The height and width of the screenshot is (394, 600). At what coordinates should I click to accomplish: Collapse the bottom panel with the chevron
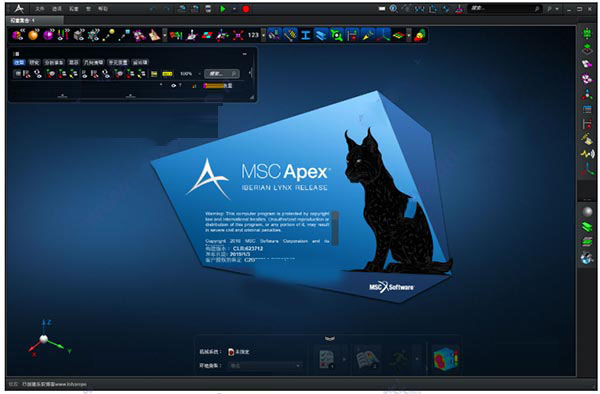330,338
